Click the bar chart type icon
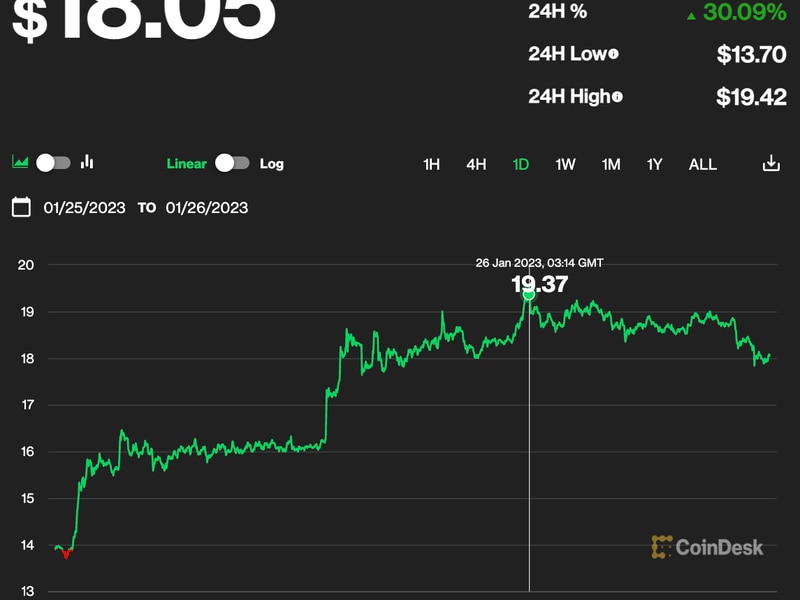Image resolution: width=800 pixels, height=600 pixels. click(87, 162)
